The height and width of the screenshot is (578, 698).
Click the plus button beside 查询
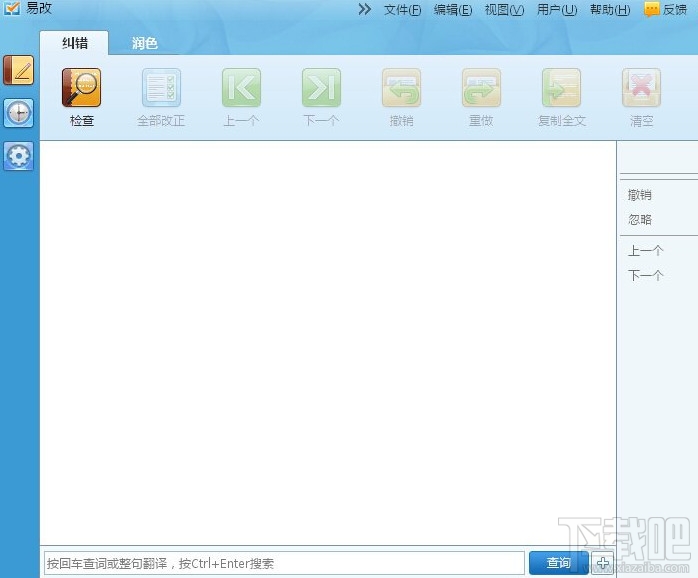click(603, 563)
